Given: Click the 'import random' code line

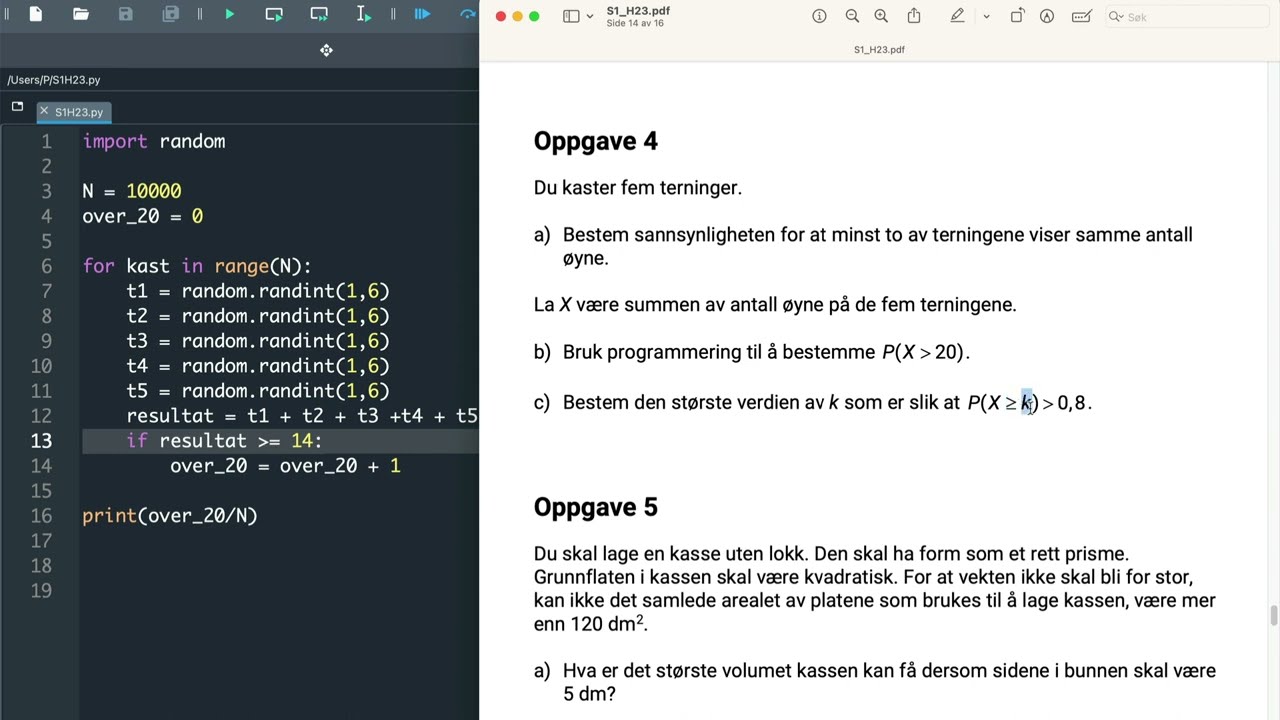Looking at the screenshot, I should click(154, 141).
